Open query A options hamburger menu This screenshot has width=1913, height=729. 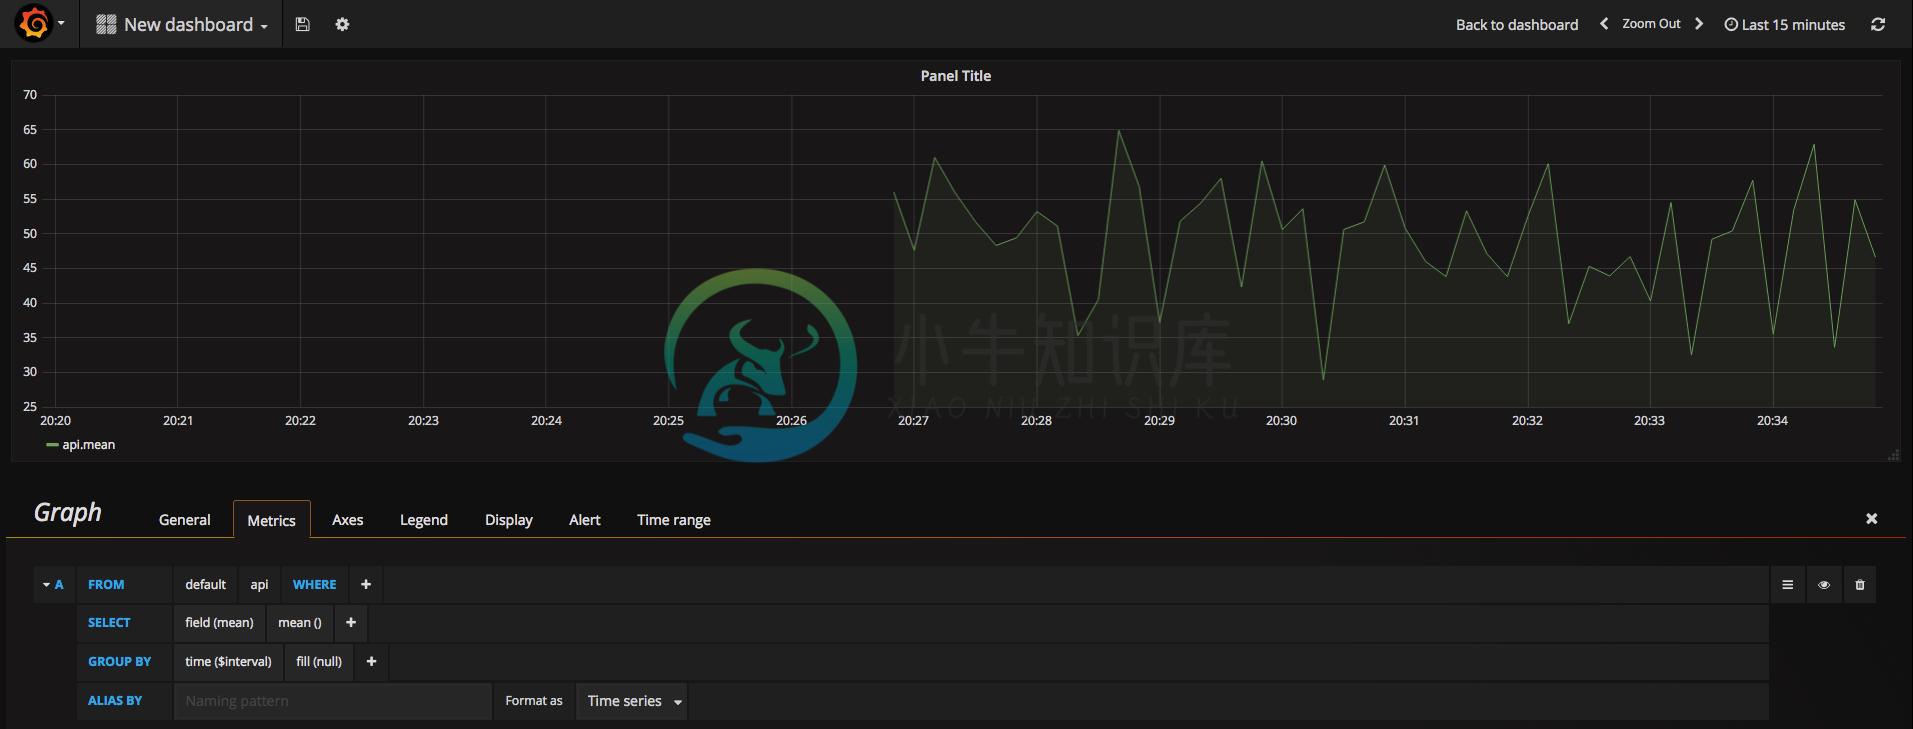pos(1787,585)
